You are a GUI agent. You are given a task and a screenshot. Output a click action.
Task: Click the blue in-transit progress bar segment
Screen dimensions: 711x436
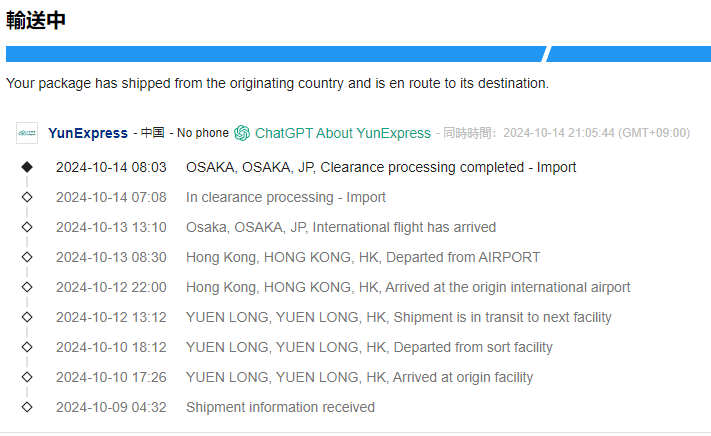click(276, 54)
